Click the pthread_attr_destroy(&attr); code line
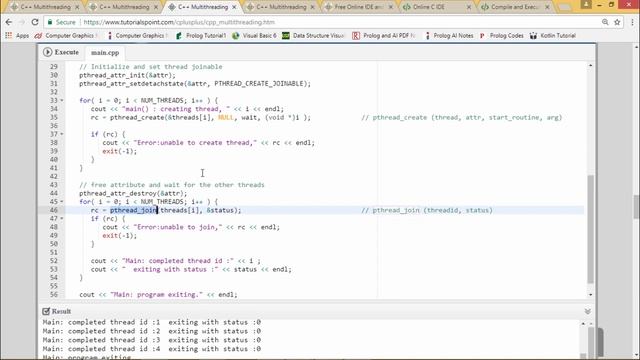The height and width of the screenshot is (360, 640). (x=133, y=193)
